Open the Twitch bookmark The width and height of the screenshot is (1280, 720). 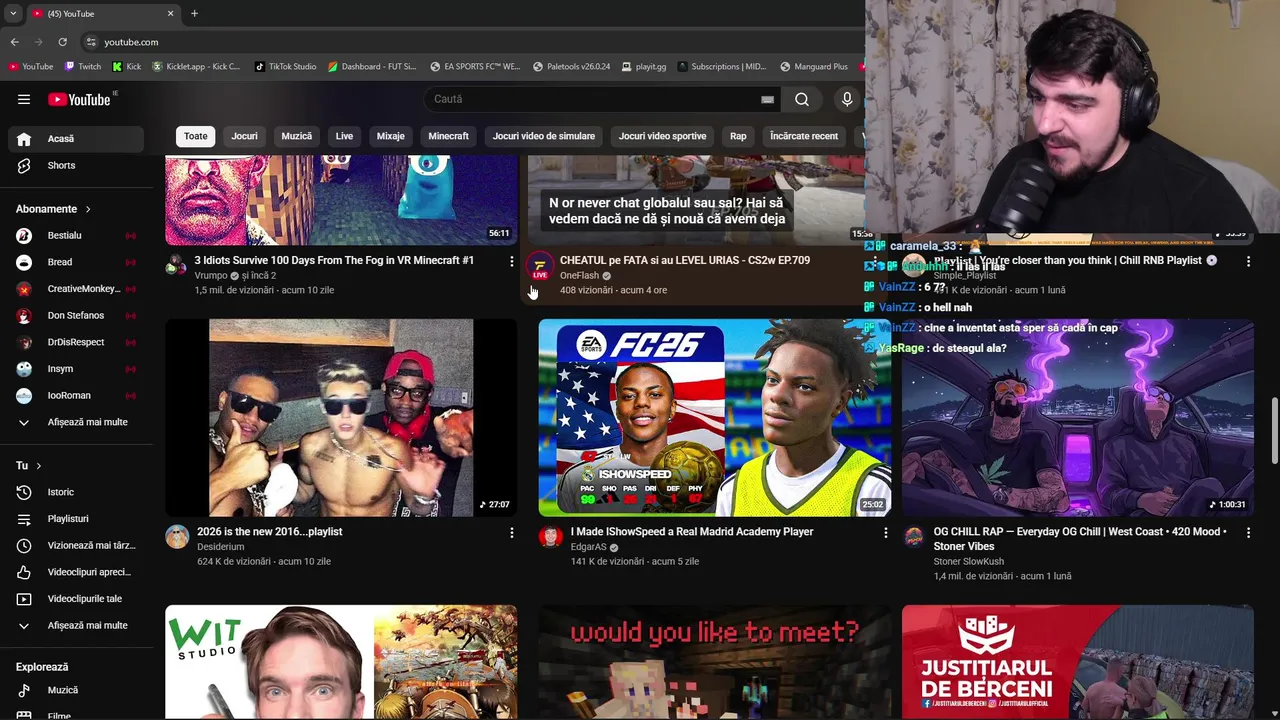(83, 67)
